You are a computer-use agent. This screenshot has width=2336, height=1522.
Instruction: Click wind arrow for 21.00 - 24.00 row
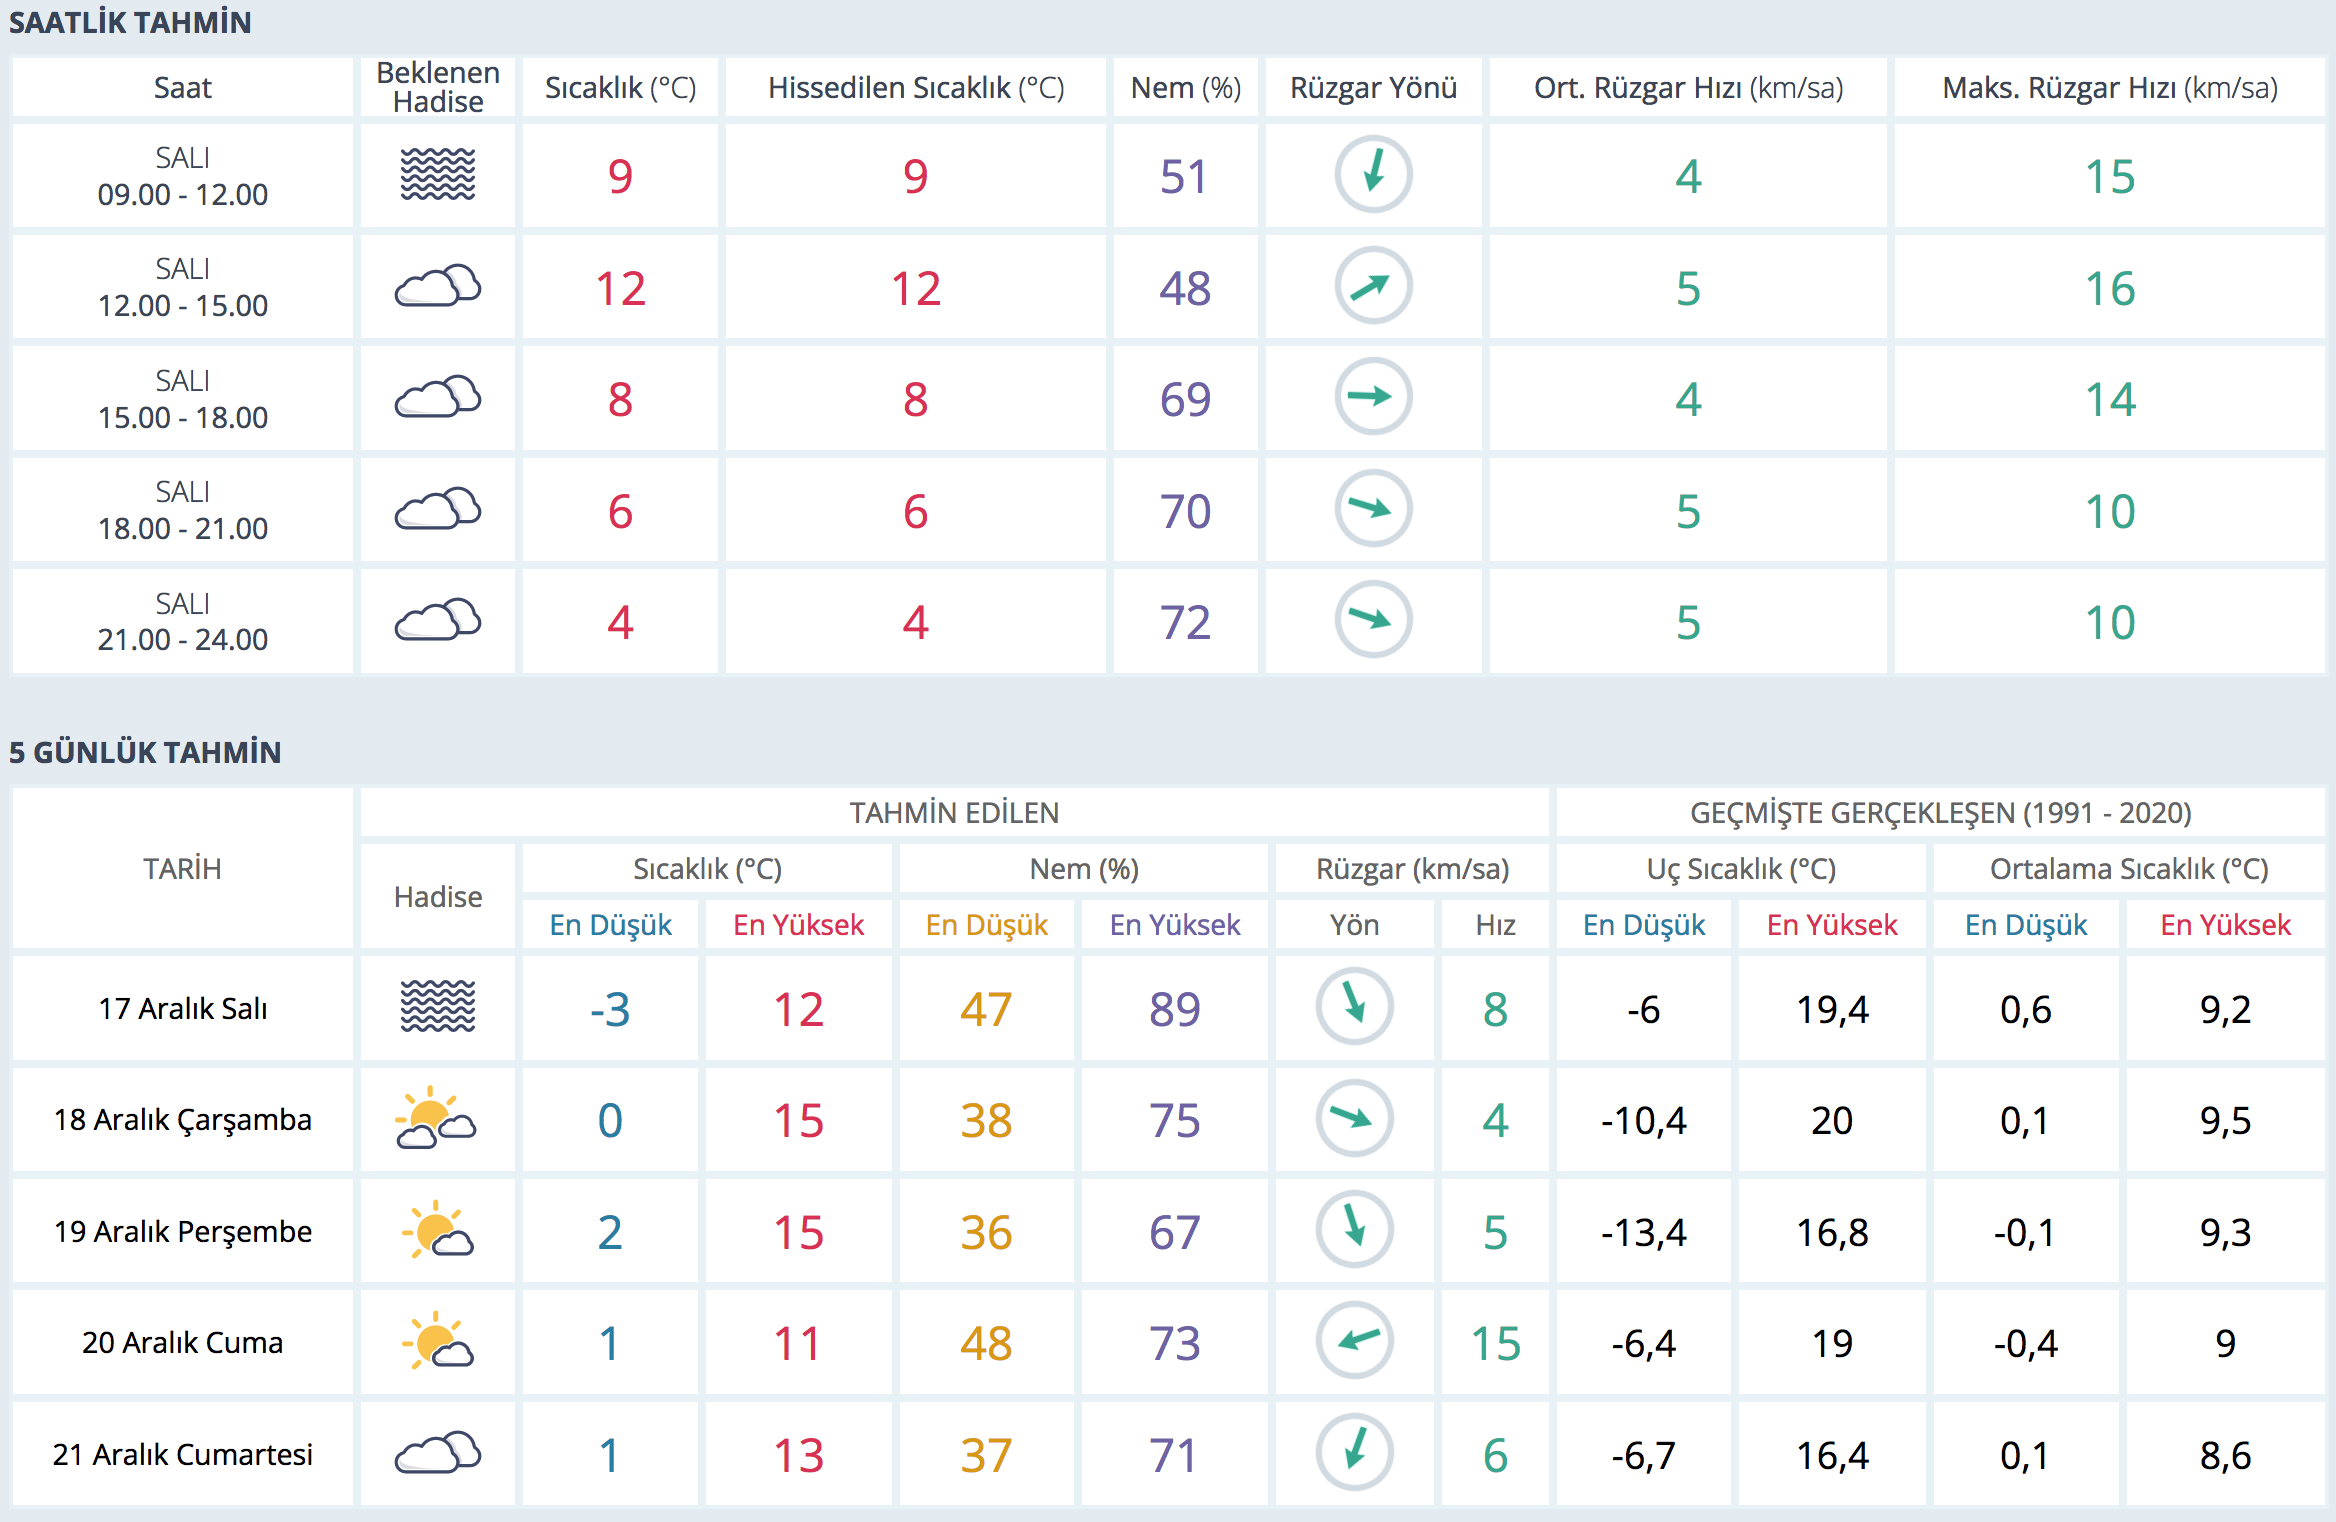tap(1373, 620)
